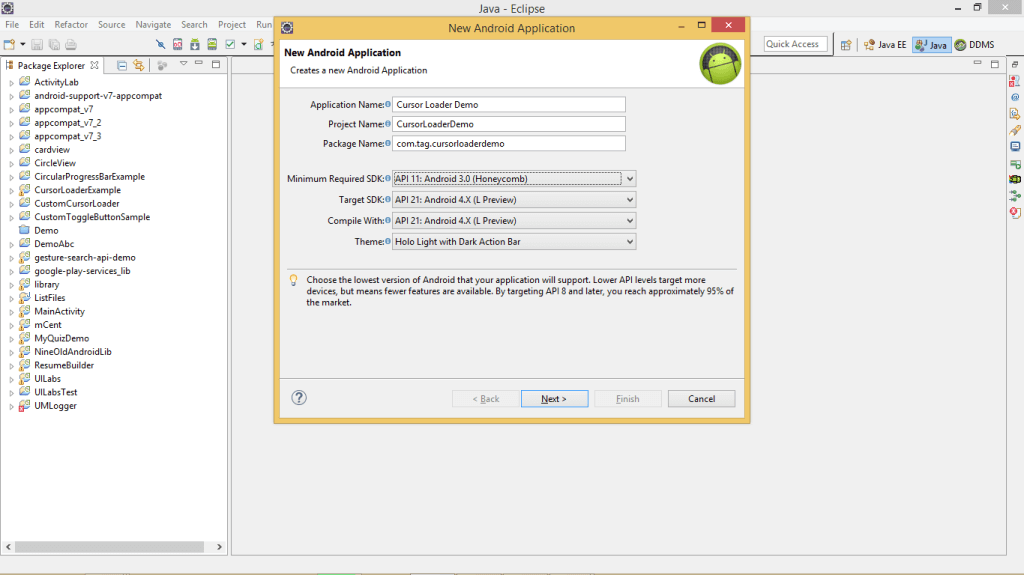
Task: Open the dropdown beside the lint check icon
Action: point(244,44)
